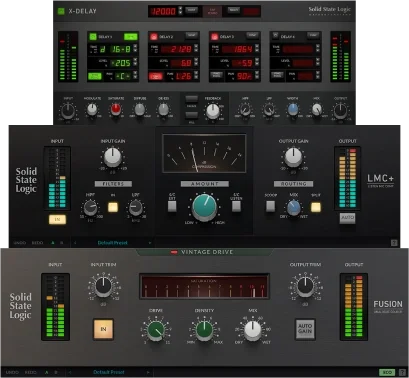This screenshot has height=378, width=409.
Task: Go to next preset in Vintage Drive
Action: pos(148,372)
